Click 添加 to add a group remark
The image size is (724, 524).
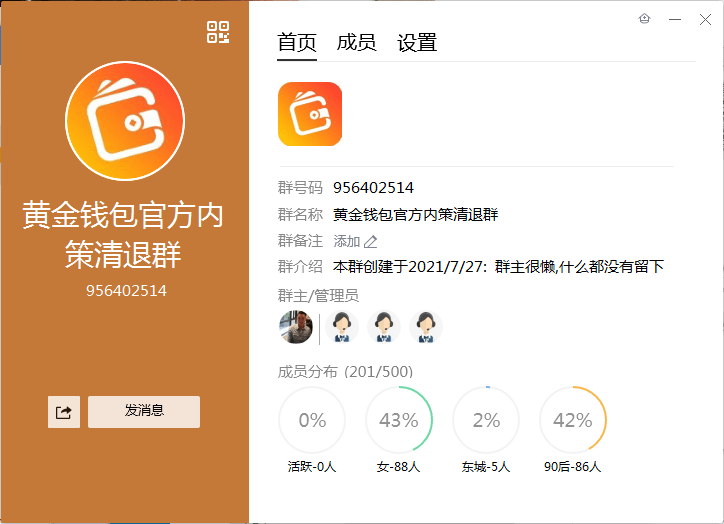click(x=347, y=241)
